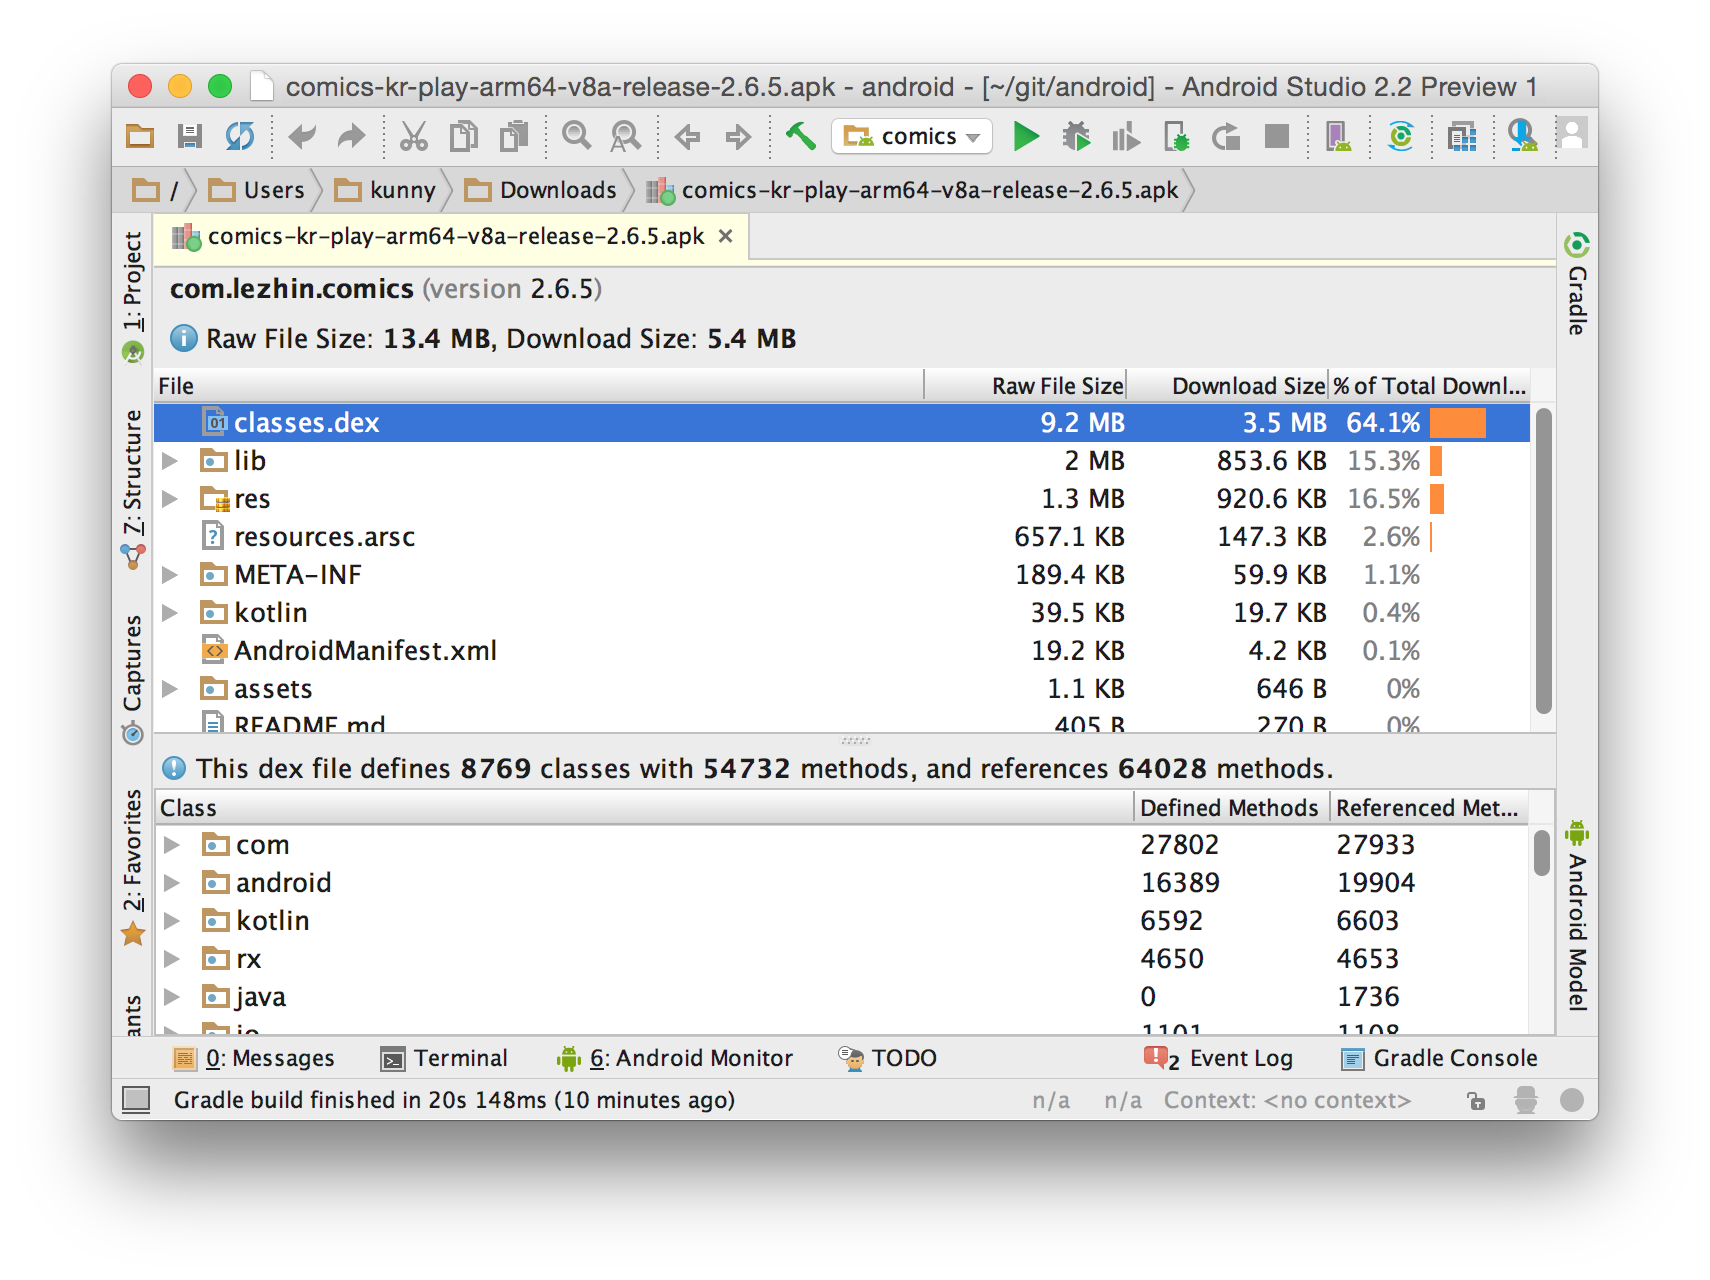Select the resources.arsc file row
The height and width of the screenshot is (1280, 1710).
[842, 537]
